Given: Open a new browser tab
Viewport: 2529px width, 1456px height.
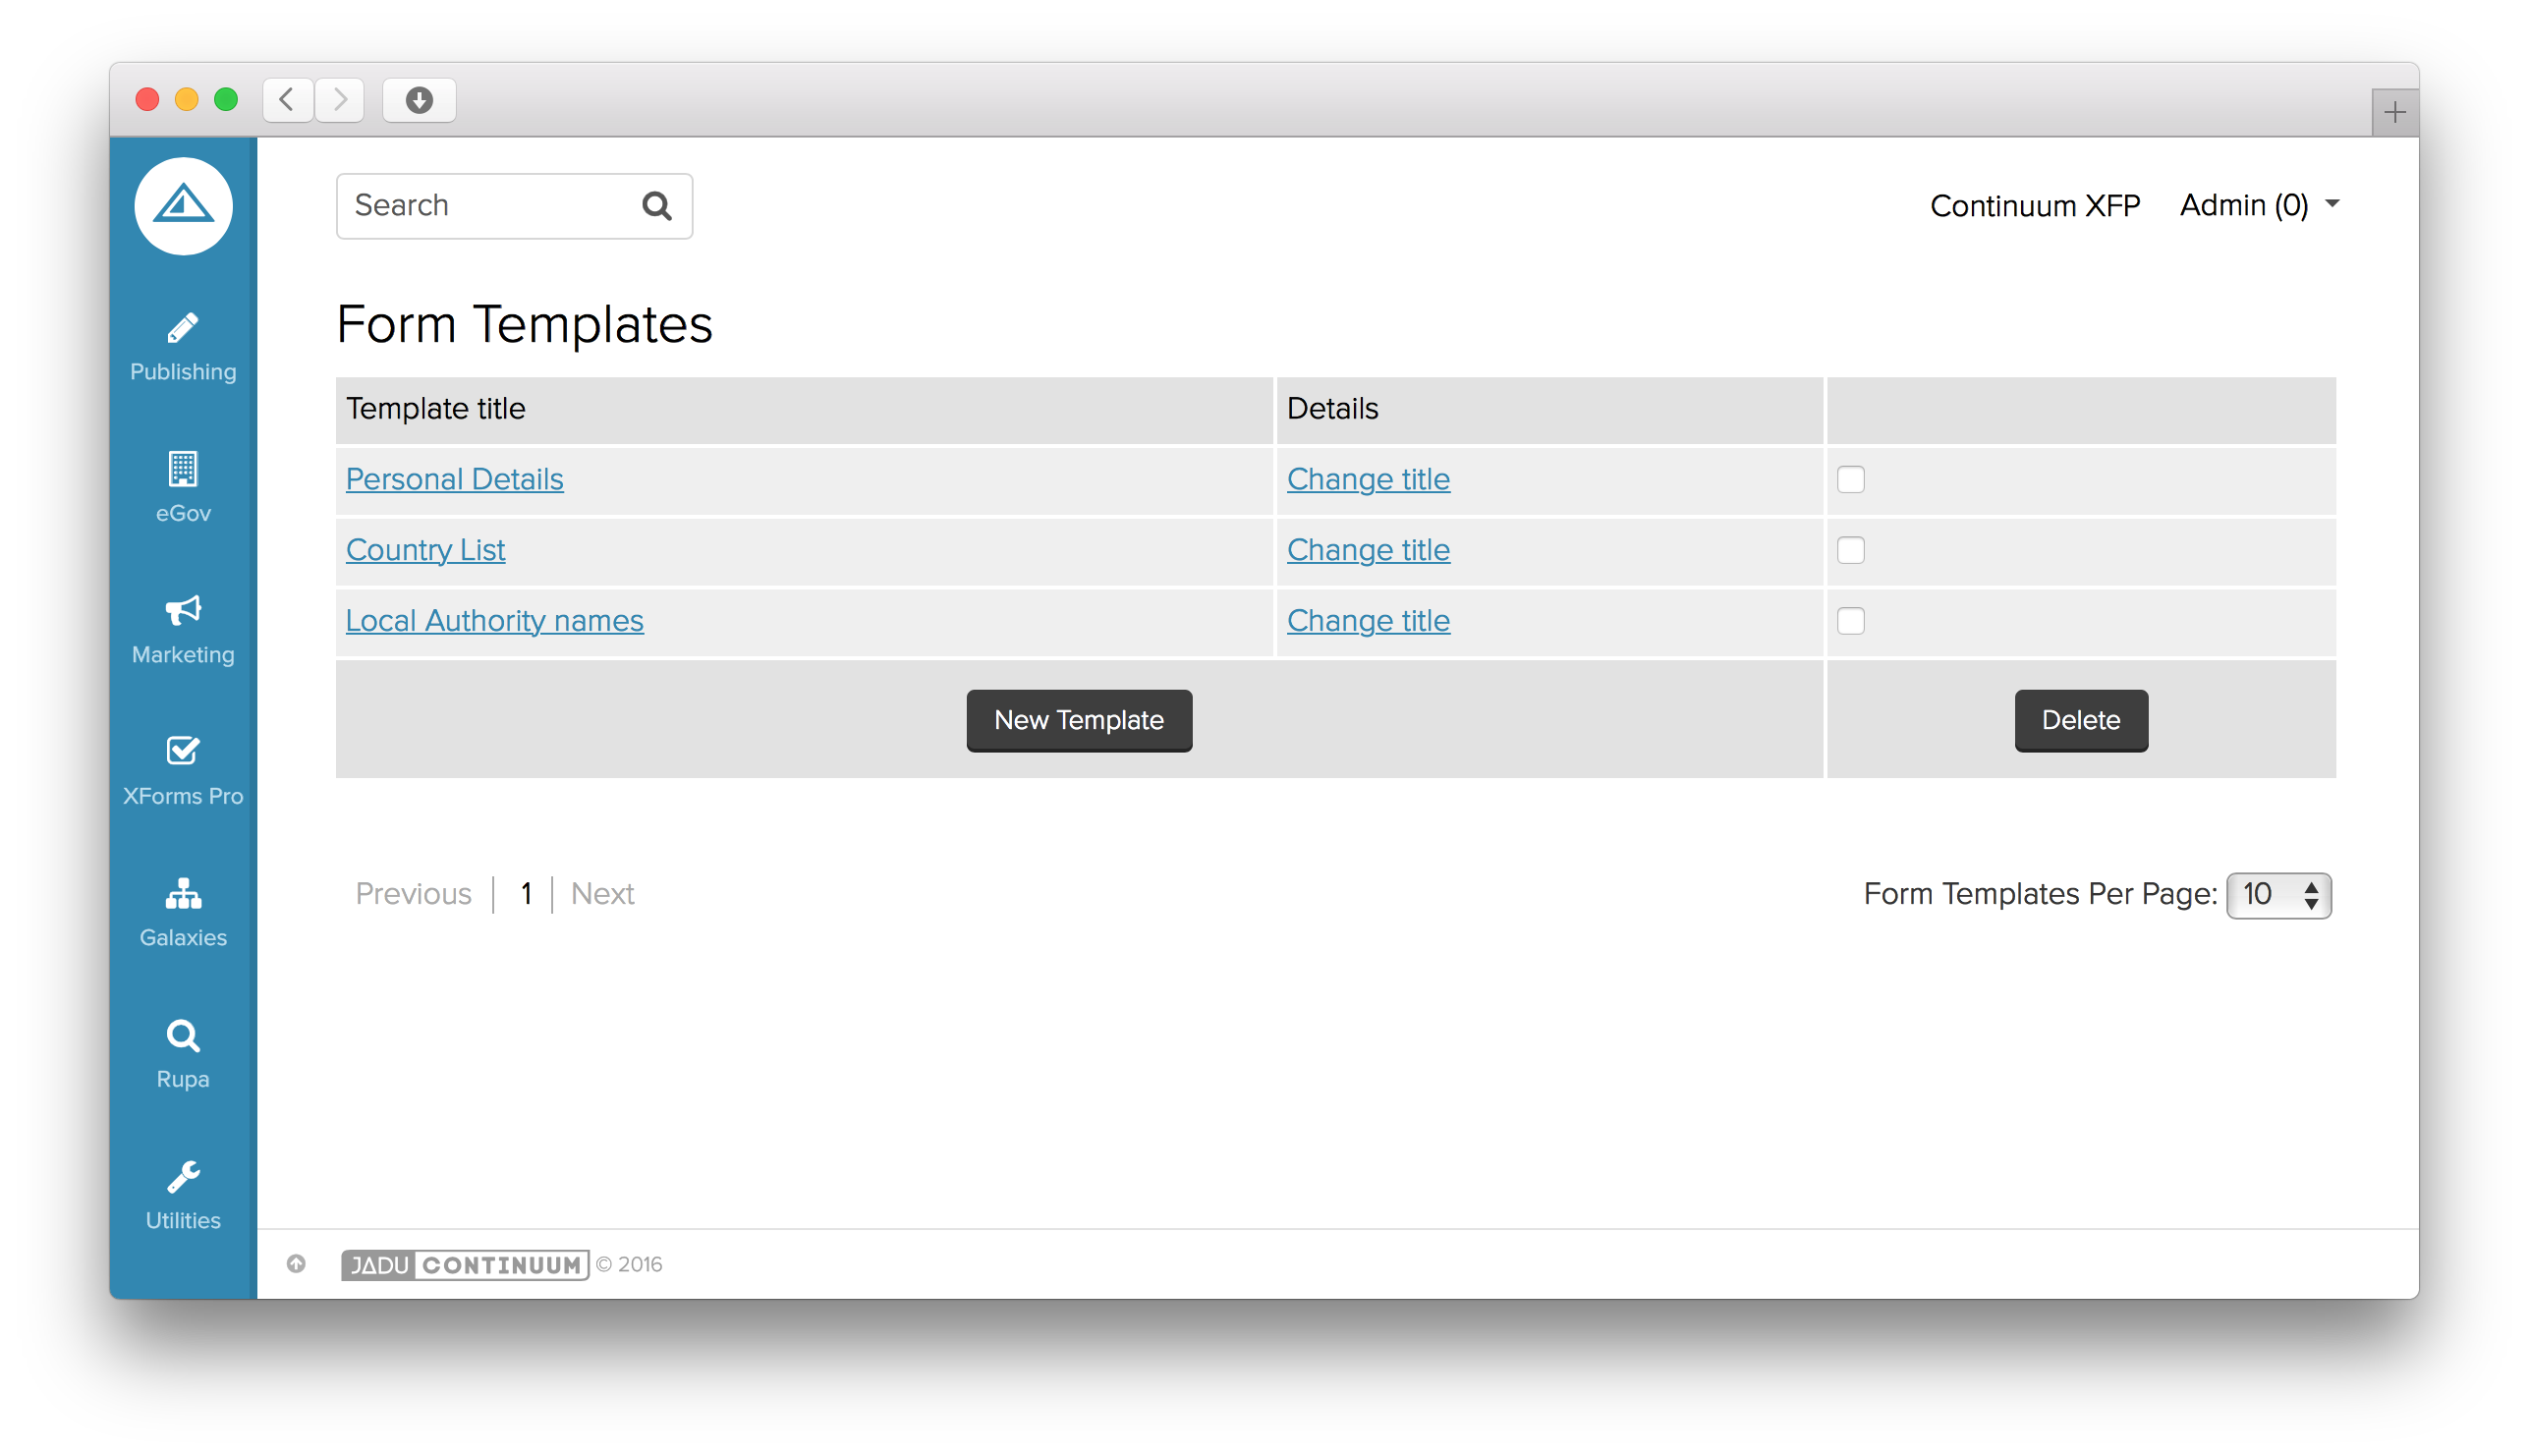Looking at the screenshot, I should coord(2394,112).
